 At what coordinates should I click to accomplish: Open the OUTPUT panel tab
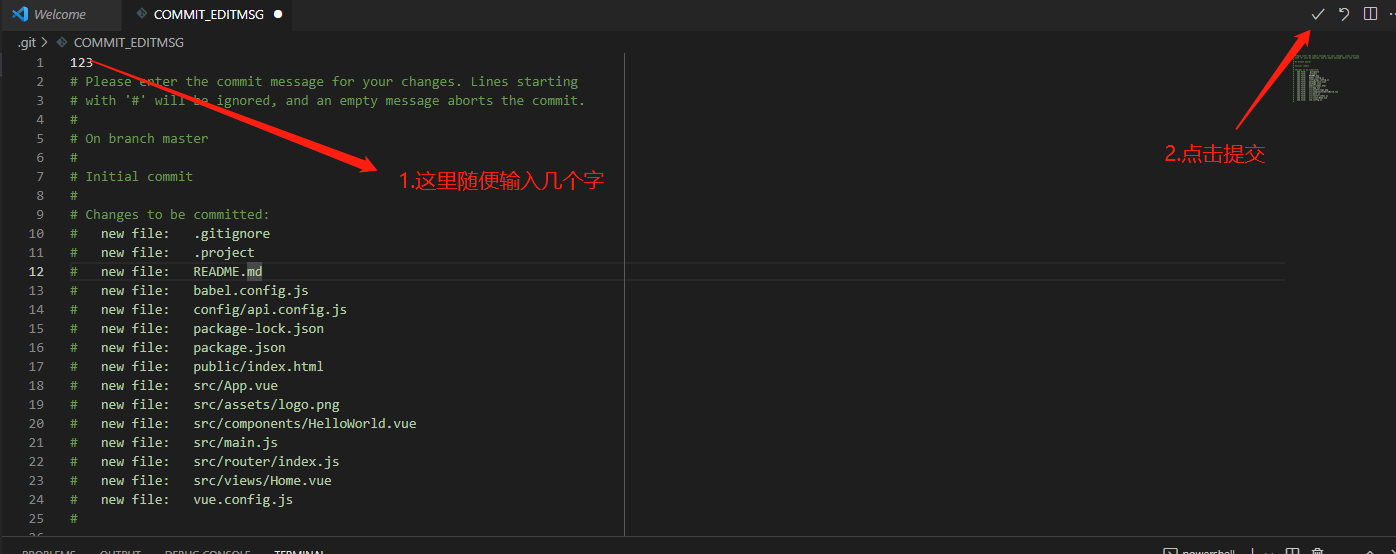click(x=120, y=551)
